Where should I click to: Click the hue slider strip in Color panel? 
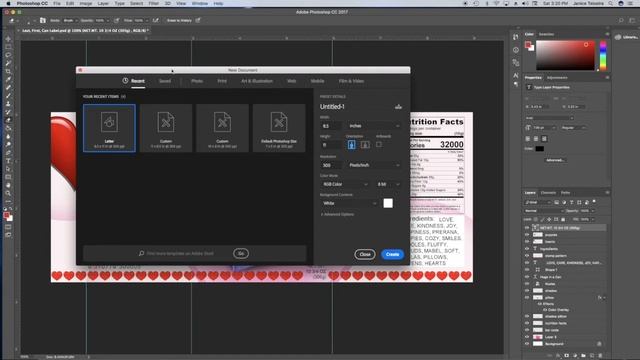coord(603,56)
